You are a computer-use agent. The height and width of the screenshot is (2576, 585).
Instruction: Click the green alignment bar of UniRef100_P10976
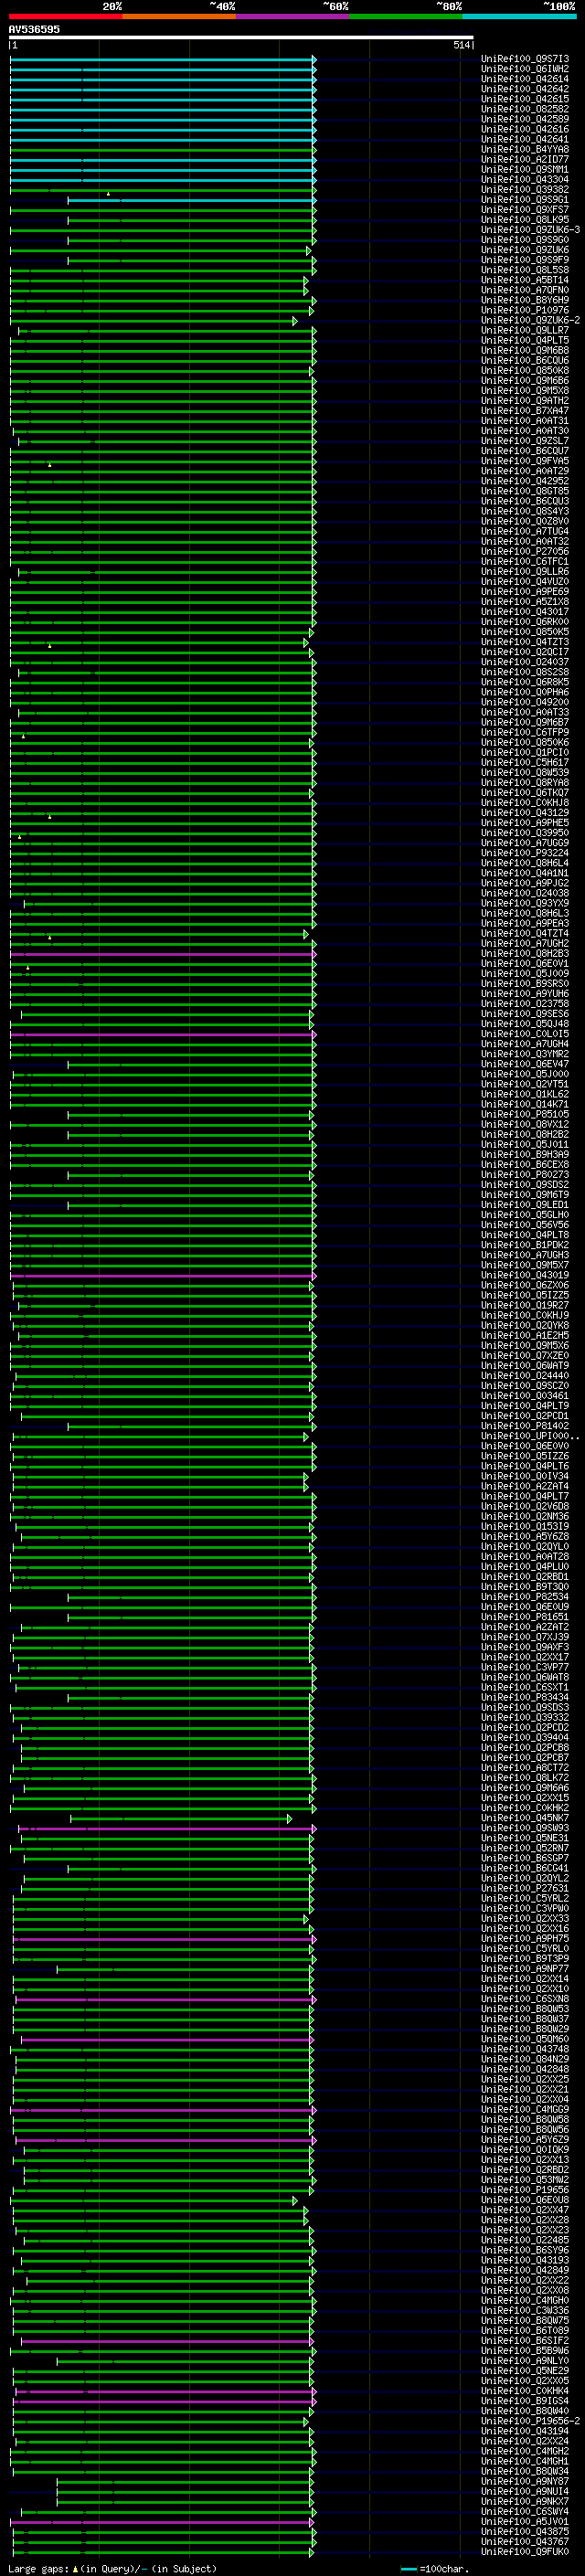point(161,310)
